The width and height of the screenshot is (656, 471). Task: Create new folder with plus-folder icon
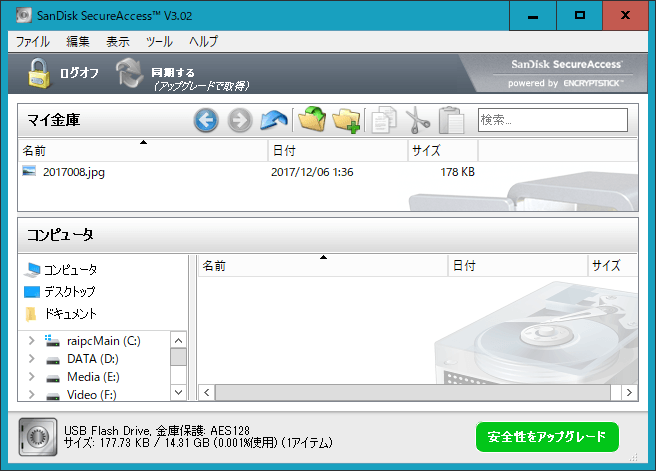346,121
